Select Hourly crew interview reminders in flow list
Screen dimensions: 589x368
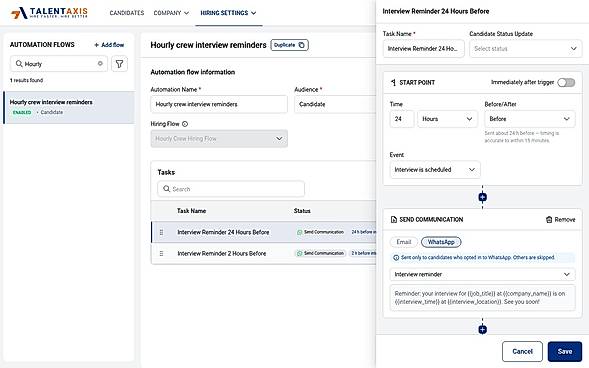click(69, 107)
